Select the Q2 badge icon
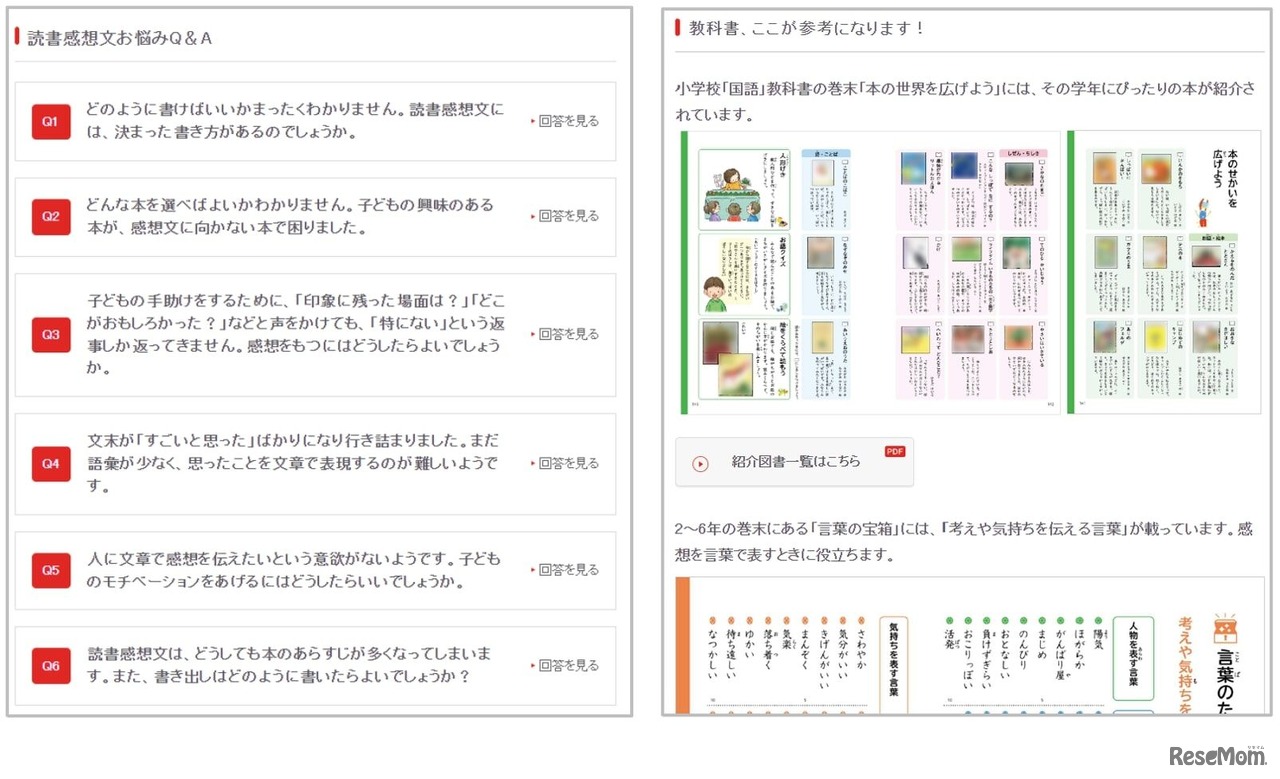The image size is (1280, 779). click(x=51, y=217)
